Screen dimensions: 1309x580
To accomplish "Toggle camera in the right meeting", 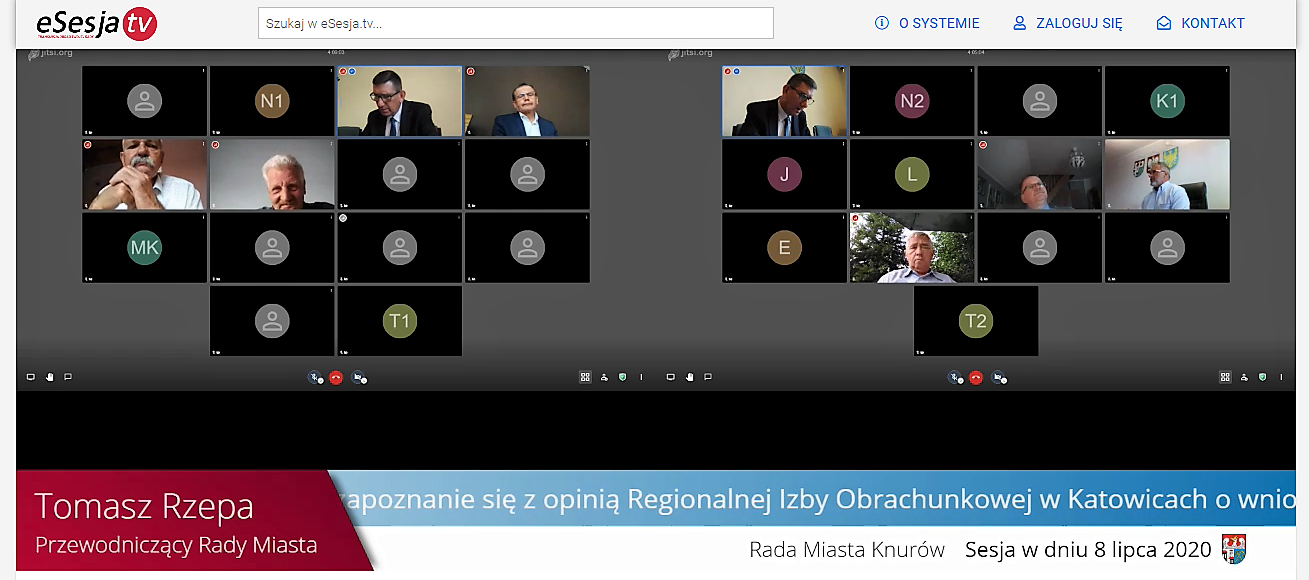I will (998, 378).
